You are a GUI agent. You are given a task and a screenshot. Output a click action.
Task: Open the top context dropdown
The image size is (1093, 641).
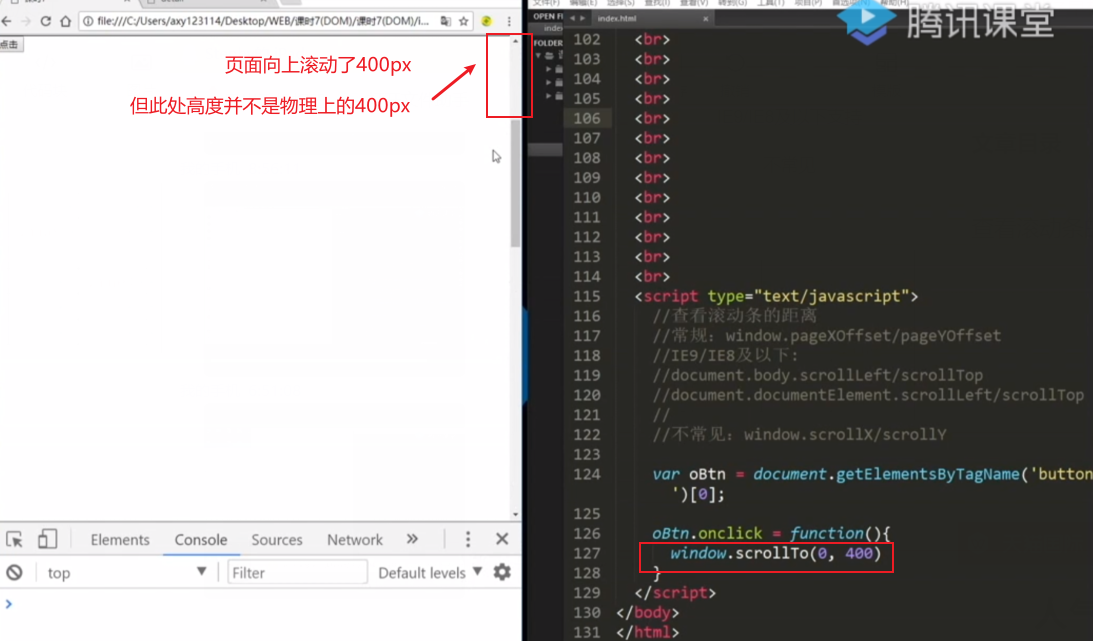(x=126, y=573)
